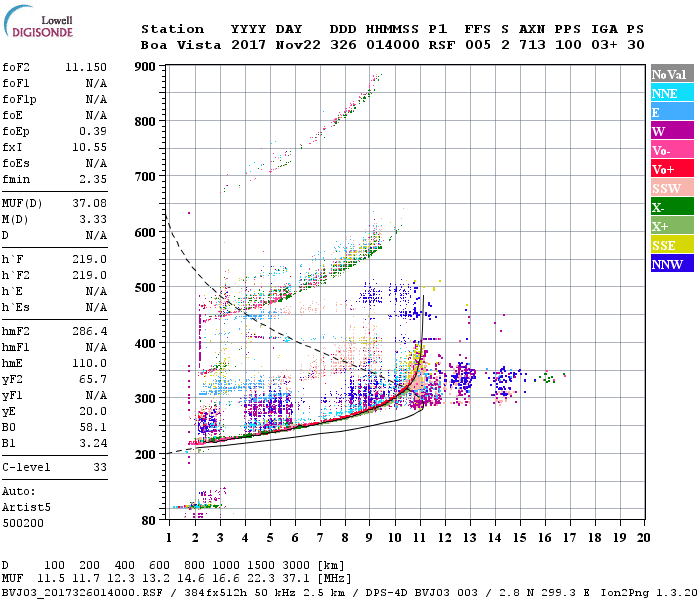Screen dimensions: 700x600
Task: Click the Lowell Digisonde logo
Action: (x=38, y=22)
